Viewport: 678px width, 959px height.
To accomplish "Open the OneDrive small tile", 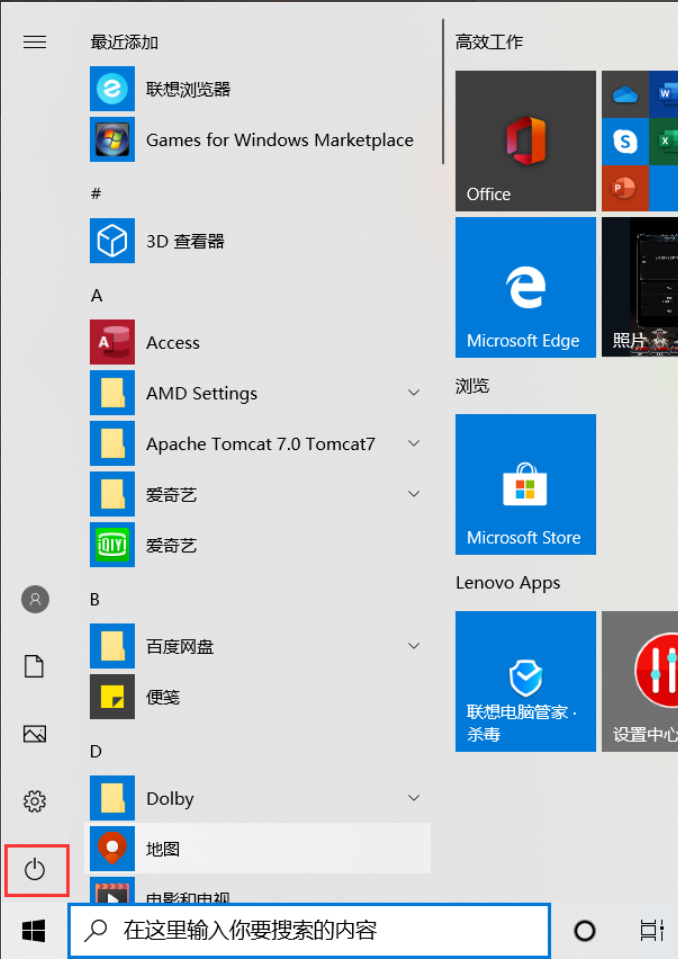I will tap(625, 94).
